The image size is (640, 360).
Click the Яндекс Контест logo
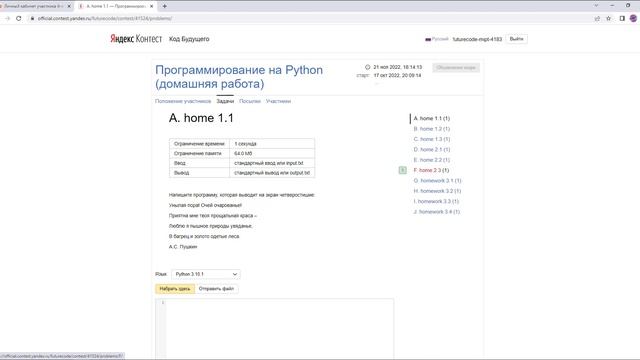pyautogui.click(x=136, y=39)
